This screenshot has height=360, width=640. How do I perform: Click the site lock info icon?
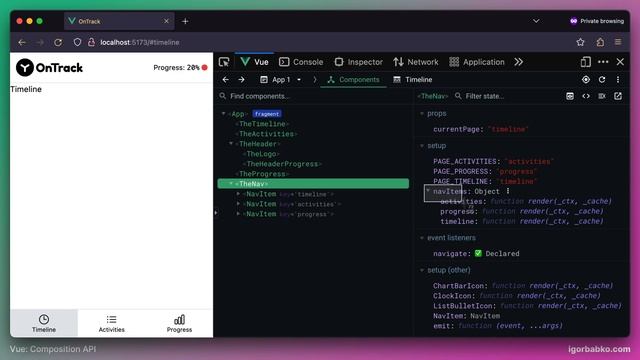click(x=91, y=42)
